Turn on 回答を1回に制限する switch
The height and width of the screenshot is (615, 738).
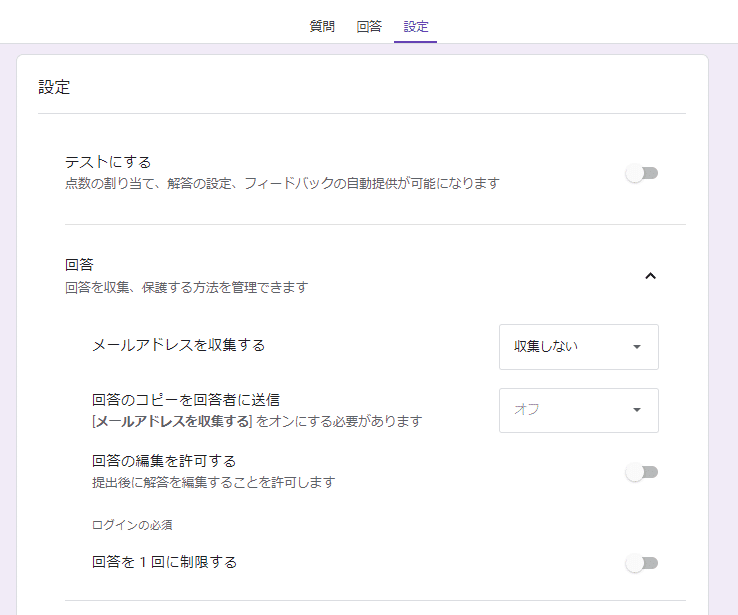point(642,563)
